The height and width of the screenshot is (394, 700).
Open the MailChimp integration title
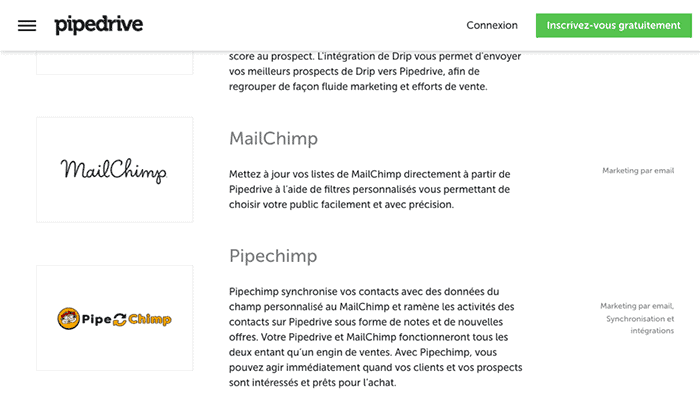tap(274, 138)
